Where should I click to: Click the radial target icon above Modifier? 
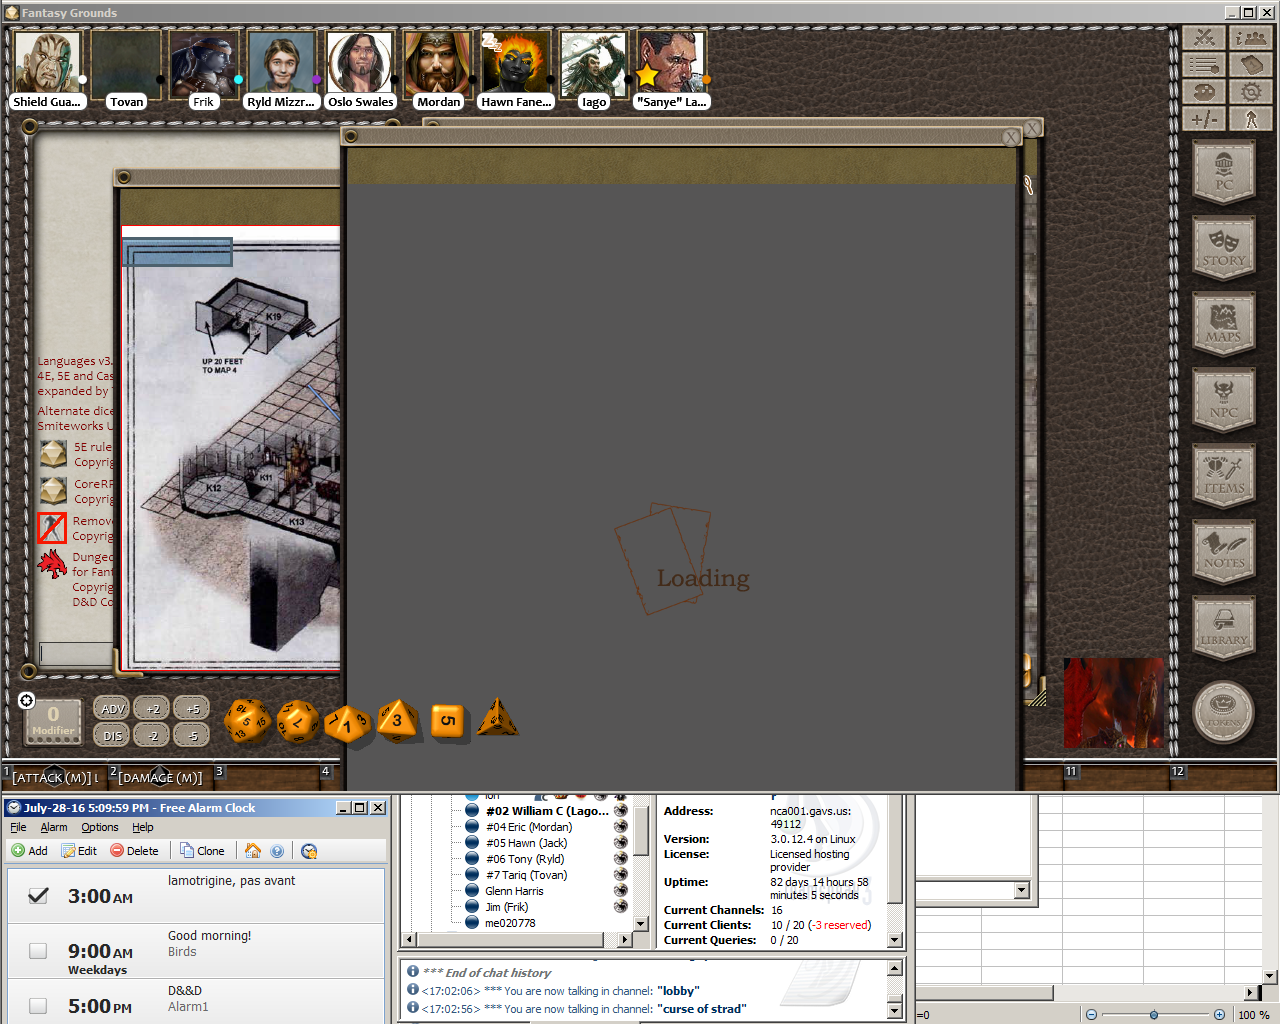point(27,700)
